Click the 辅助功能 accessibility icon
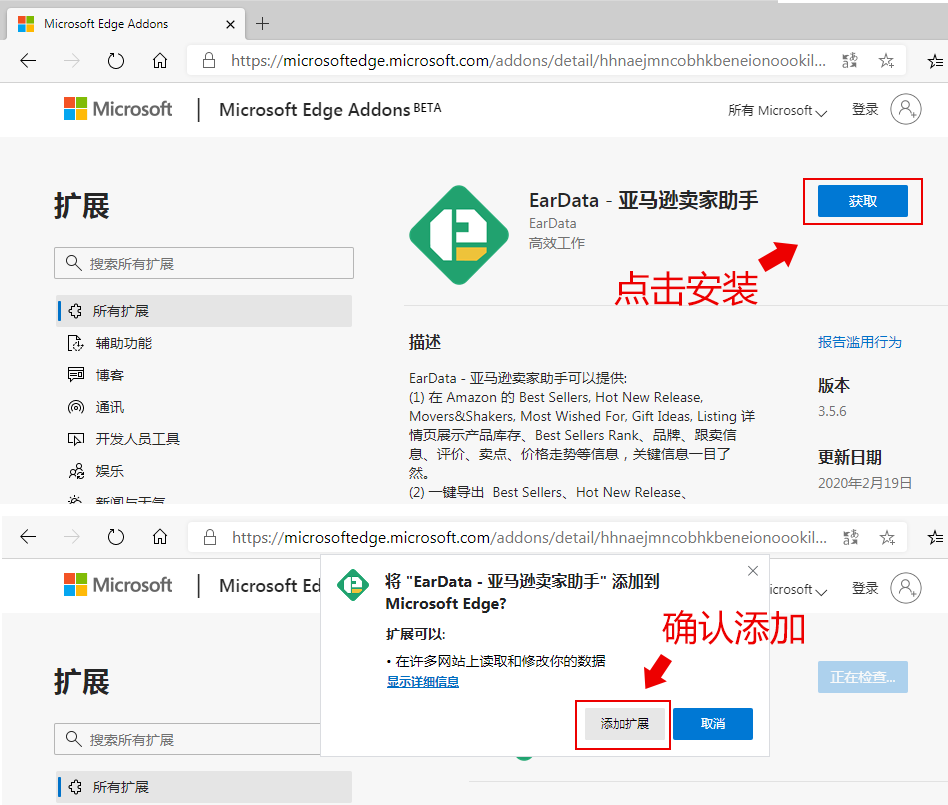The height and width of the screenshot is (805, 948). coord(76,343)
